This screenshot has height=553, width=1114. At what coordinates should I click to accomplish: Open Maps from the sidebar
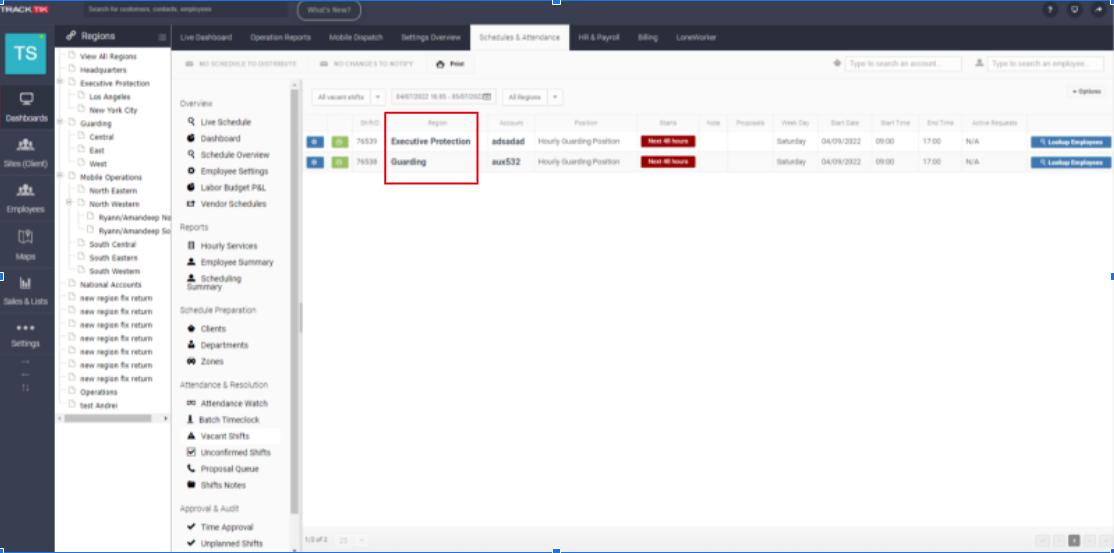point(26,245)
